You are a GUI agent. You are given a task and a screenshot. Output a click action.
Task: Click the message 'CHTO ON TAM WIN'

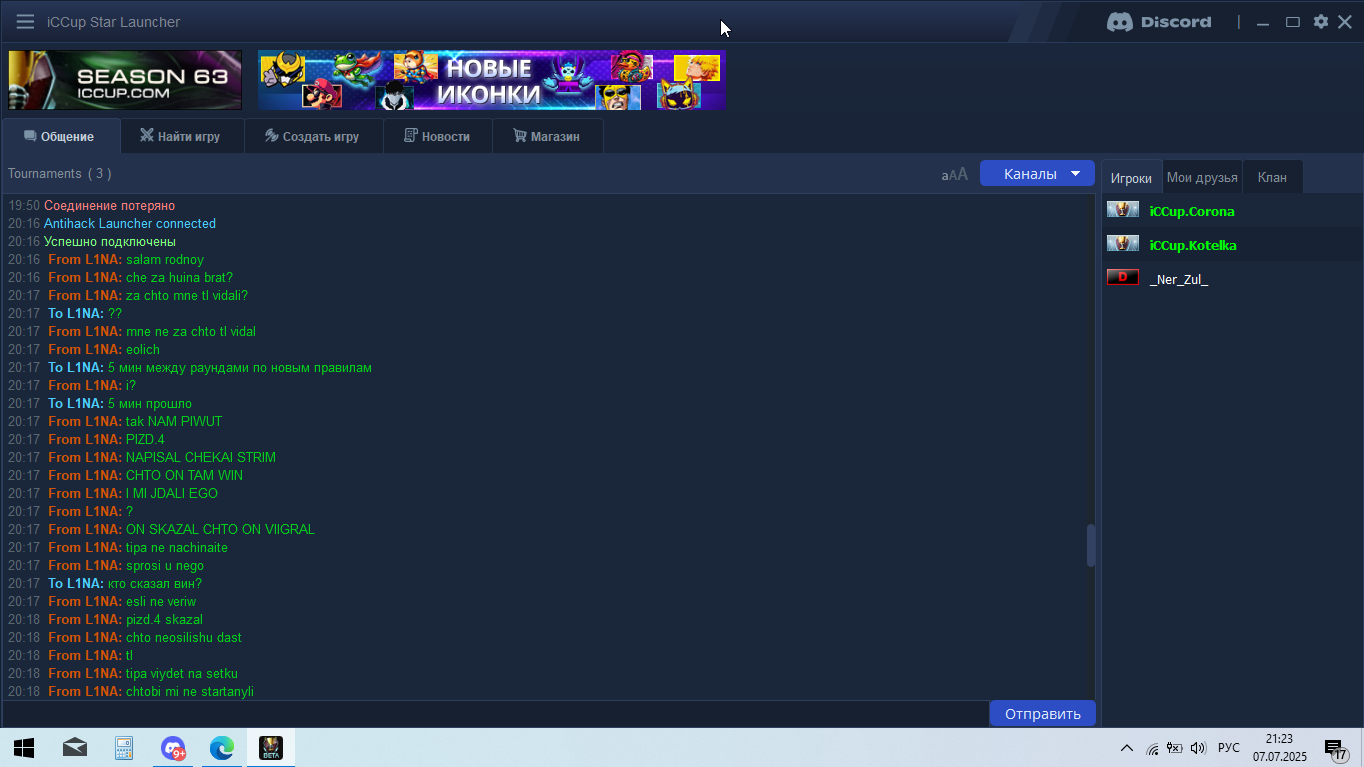pos(184,476)
